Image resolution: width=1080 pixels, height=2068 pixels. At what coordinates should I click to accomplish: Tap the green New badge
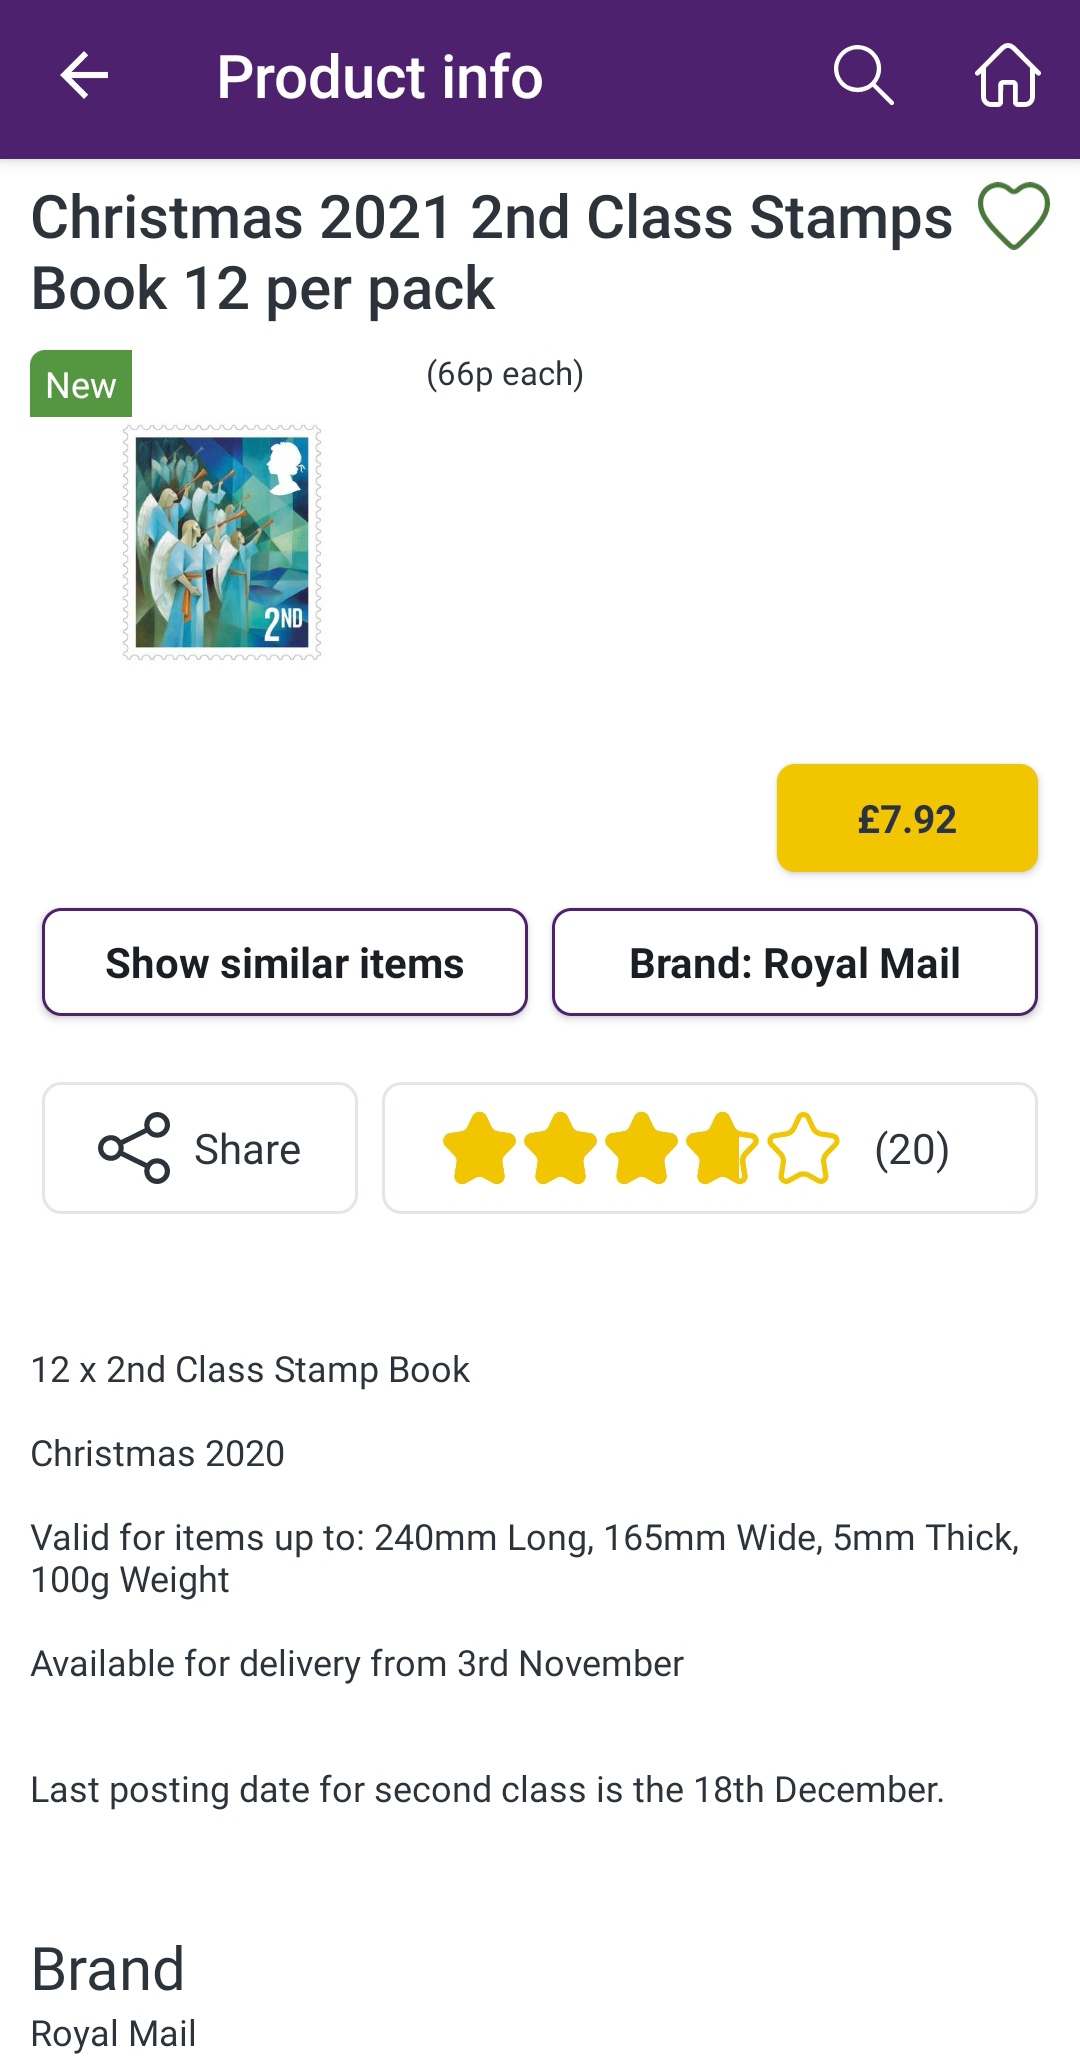(x=81, y=384)
